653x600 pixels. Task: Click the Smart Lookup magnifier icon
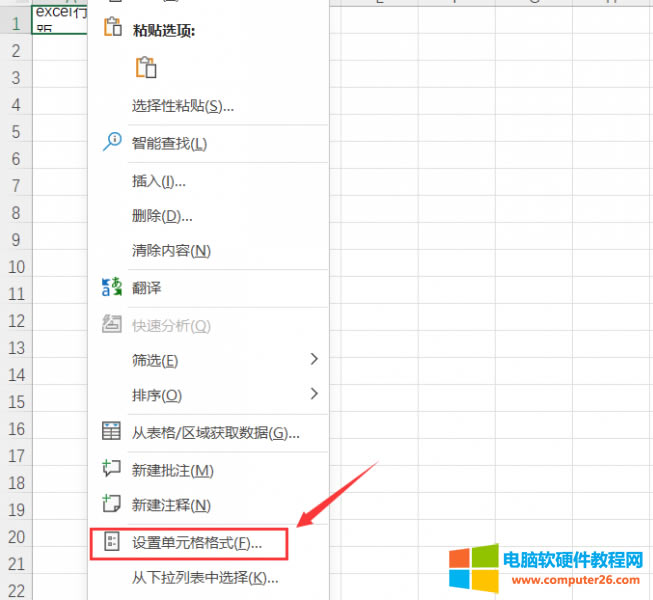pos(112,142)
